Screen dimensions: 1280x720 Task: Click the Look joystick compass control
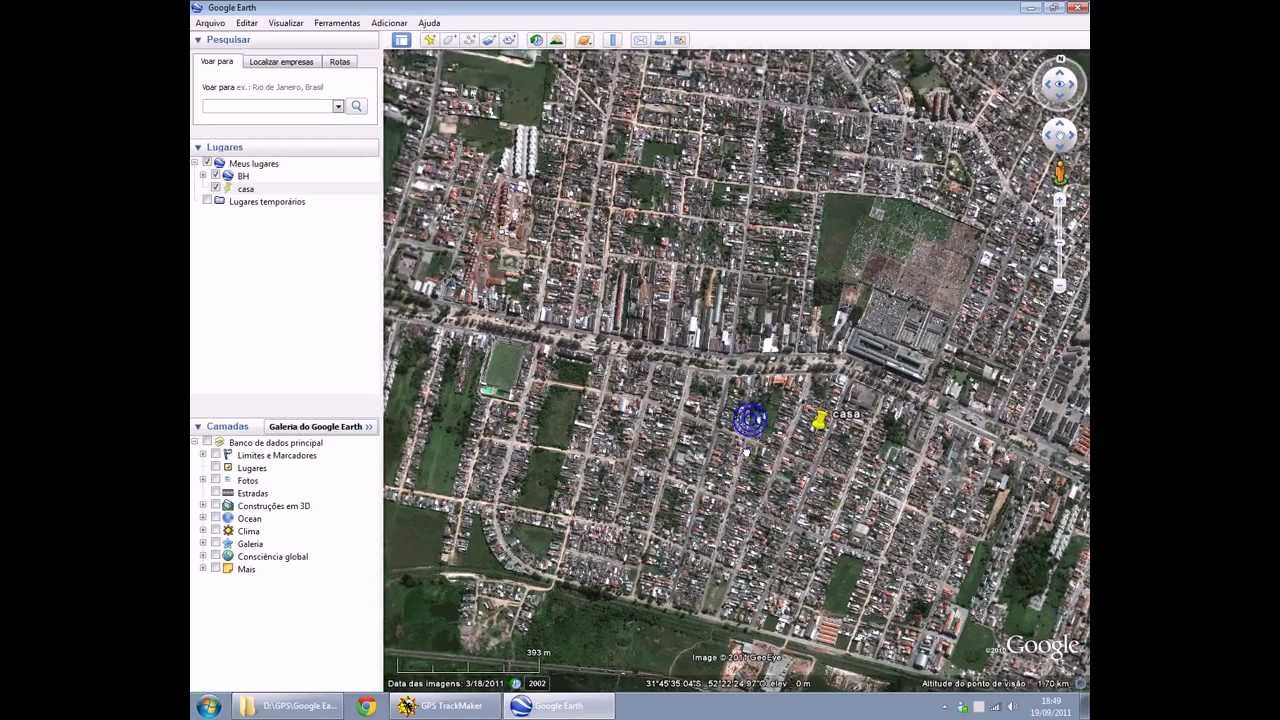(1059, 84)
